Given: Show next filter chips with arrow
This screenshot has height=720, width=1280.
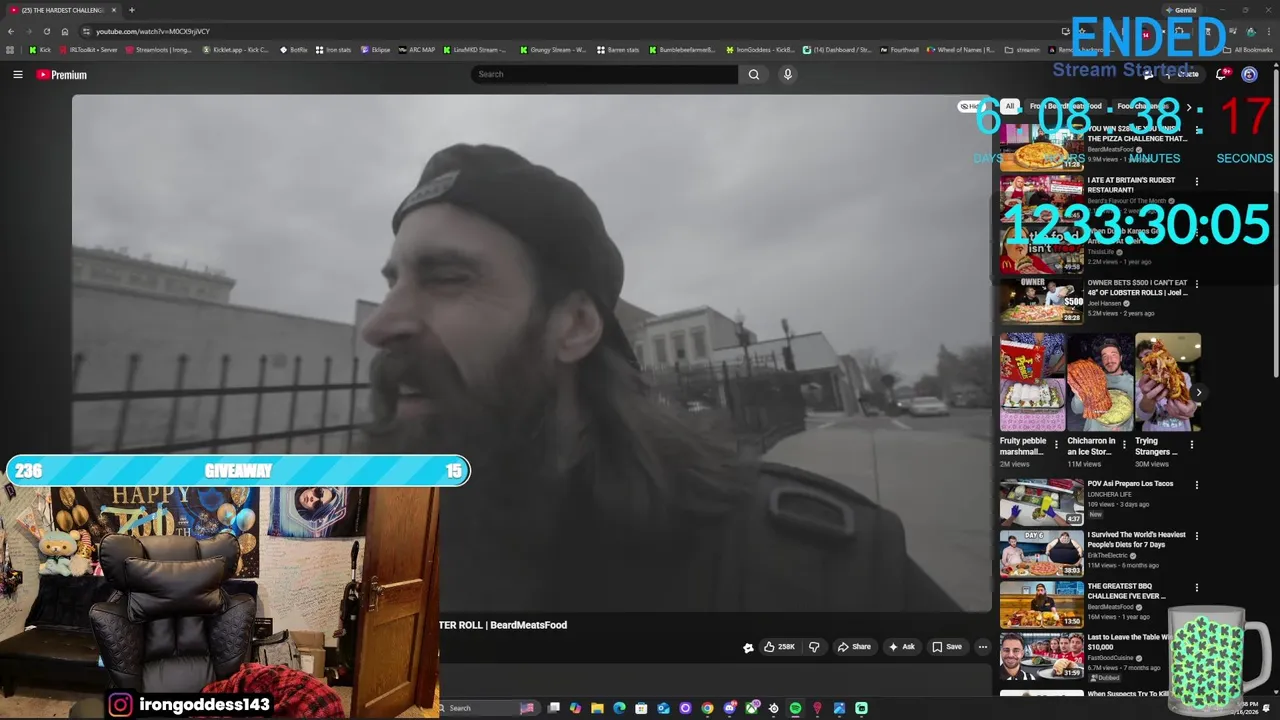Looking at the screenshot, I should pos(1189,106).
